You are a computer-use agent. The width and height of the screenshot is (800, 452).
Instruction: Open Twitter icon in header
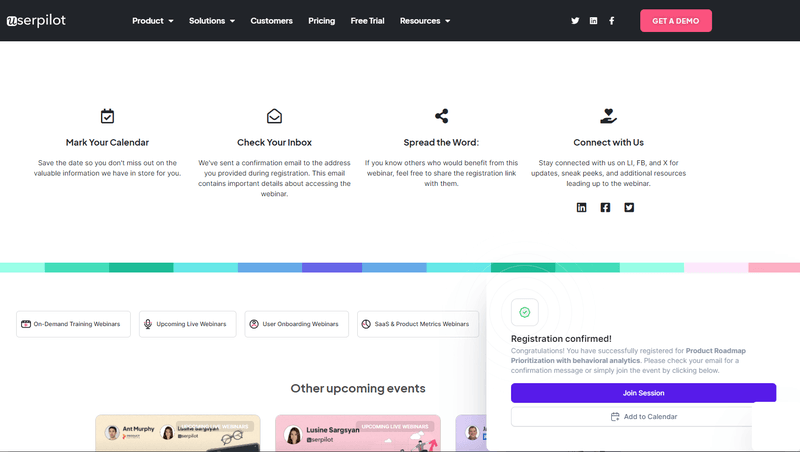(575, 21)
